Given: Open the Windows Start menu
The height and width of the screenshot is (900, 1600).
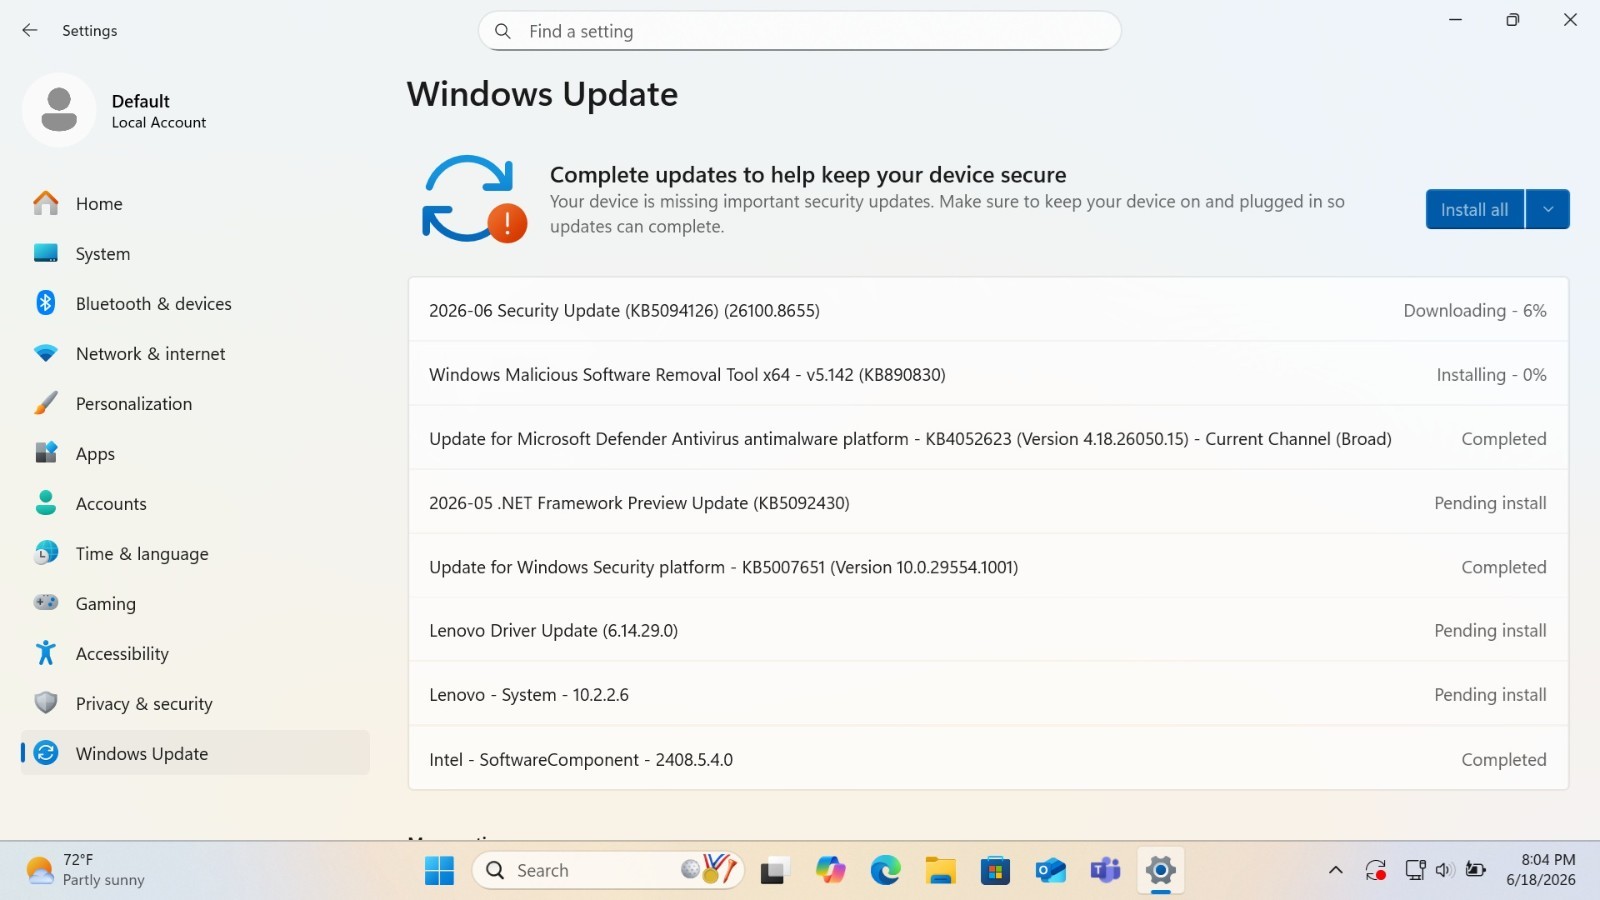Looking at the screenshot, I should pos(439,870).
